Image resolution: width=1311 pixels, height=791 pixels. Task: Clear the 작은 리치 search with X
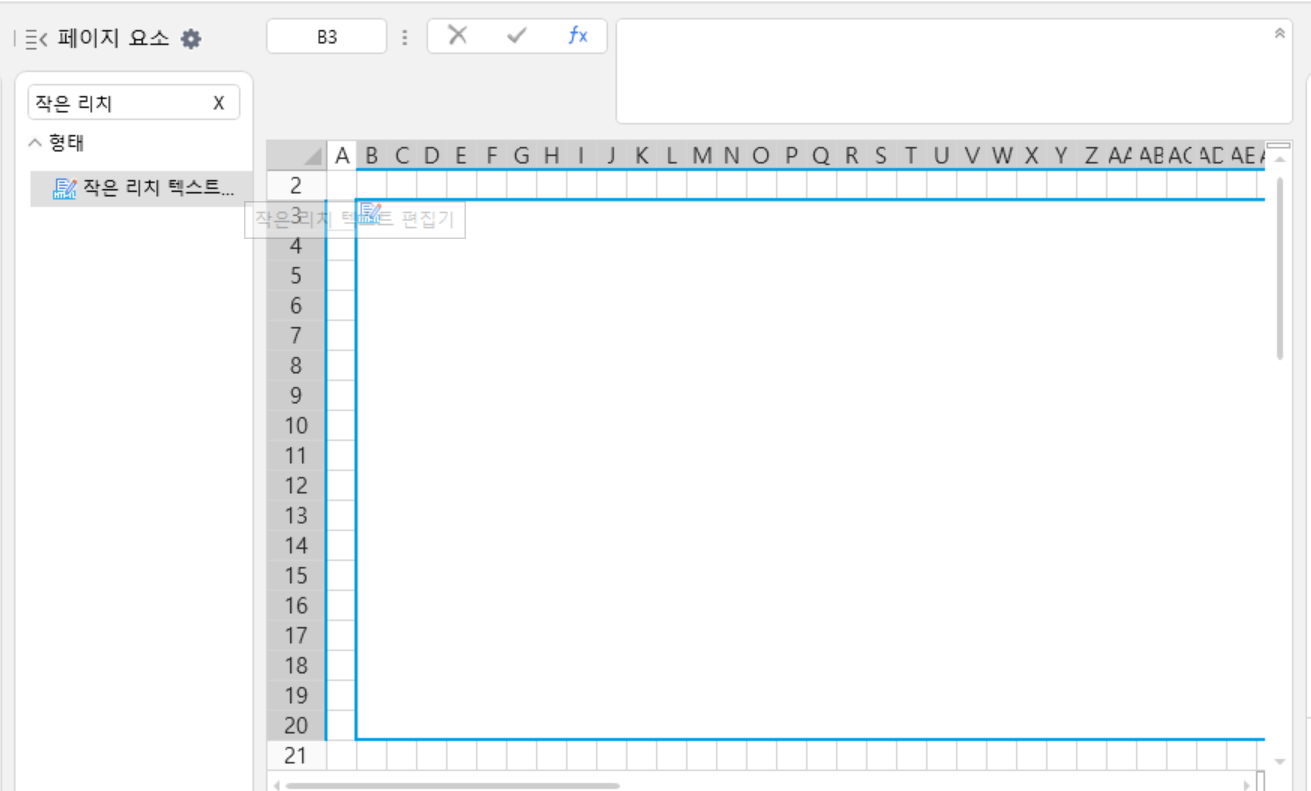tap(219, 102)
